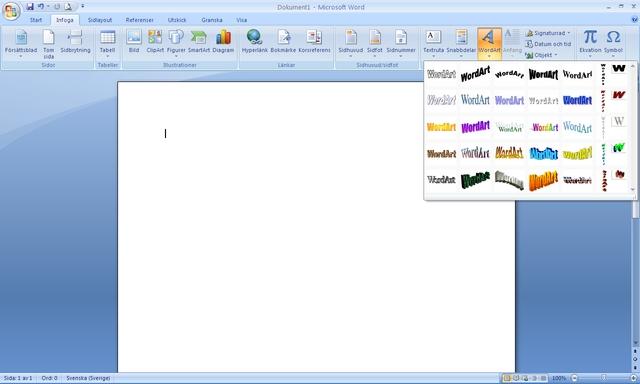This screenshot has height=384, width=640.
Task: Click the Office button logo
Action: tap(11, 11)
